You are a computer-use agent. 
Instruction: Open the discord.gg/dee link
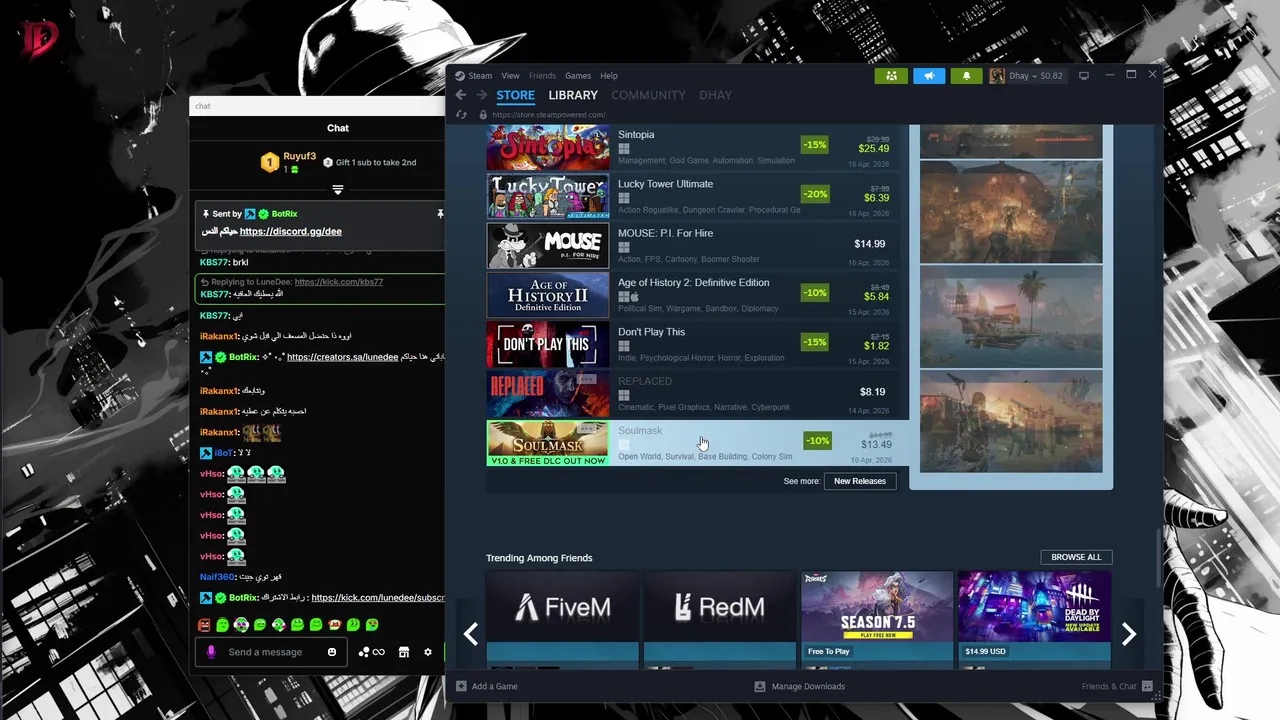291,231
